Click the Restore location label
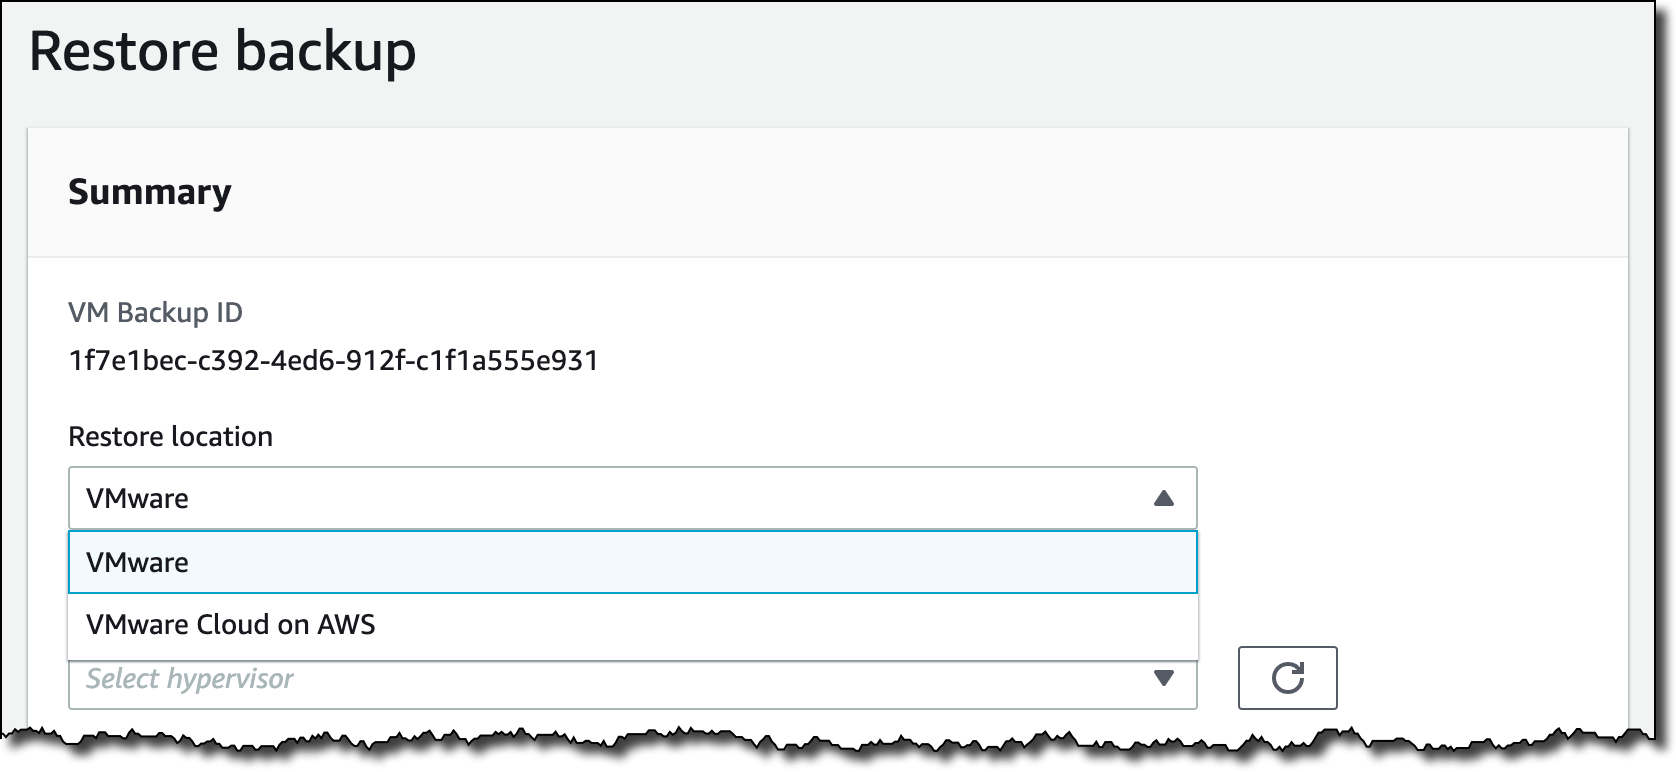The width and height of the screenshot is (1676, 772). click(x=170, y=436)
